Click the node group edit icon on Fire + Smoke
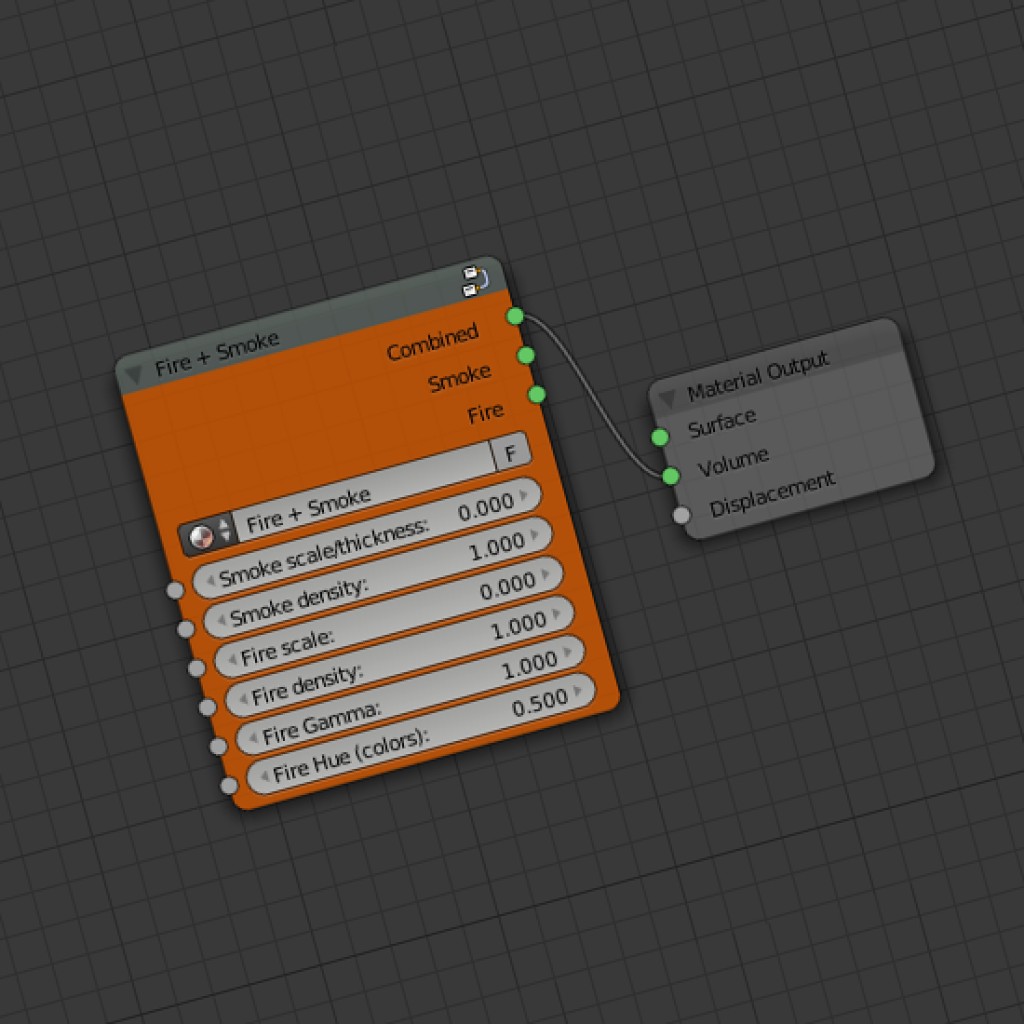This screenshot has height=1024, width=1024. [470, 273]
